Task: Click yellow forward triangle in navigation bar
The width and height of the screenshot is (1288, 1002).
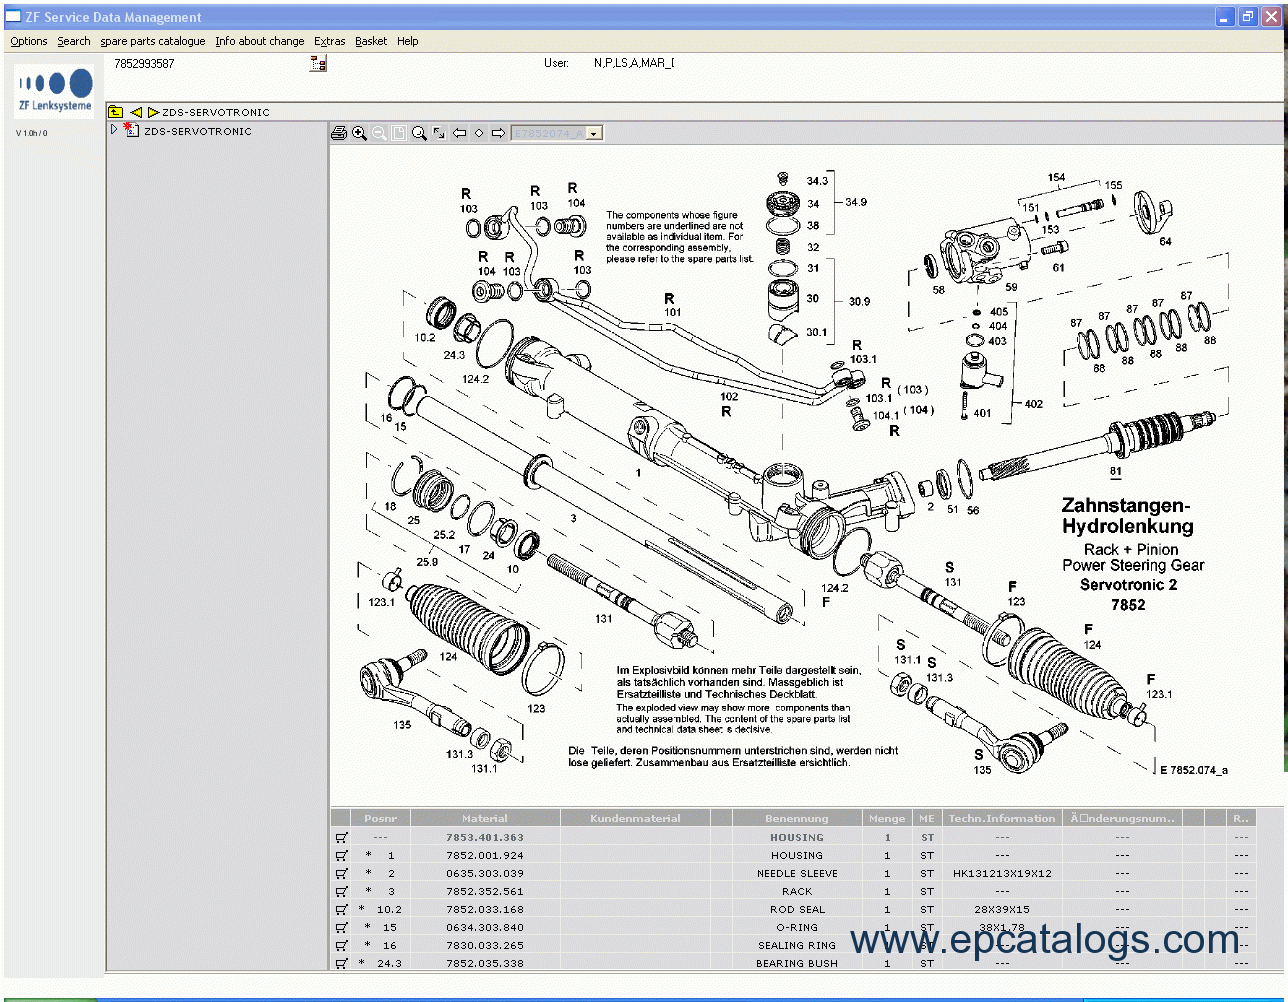Action: coord(153,112)
